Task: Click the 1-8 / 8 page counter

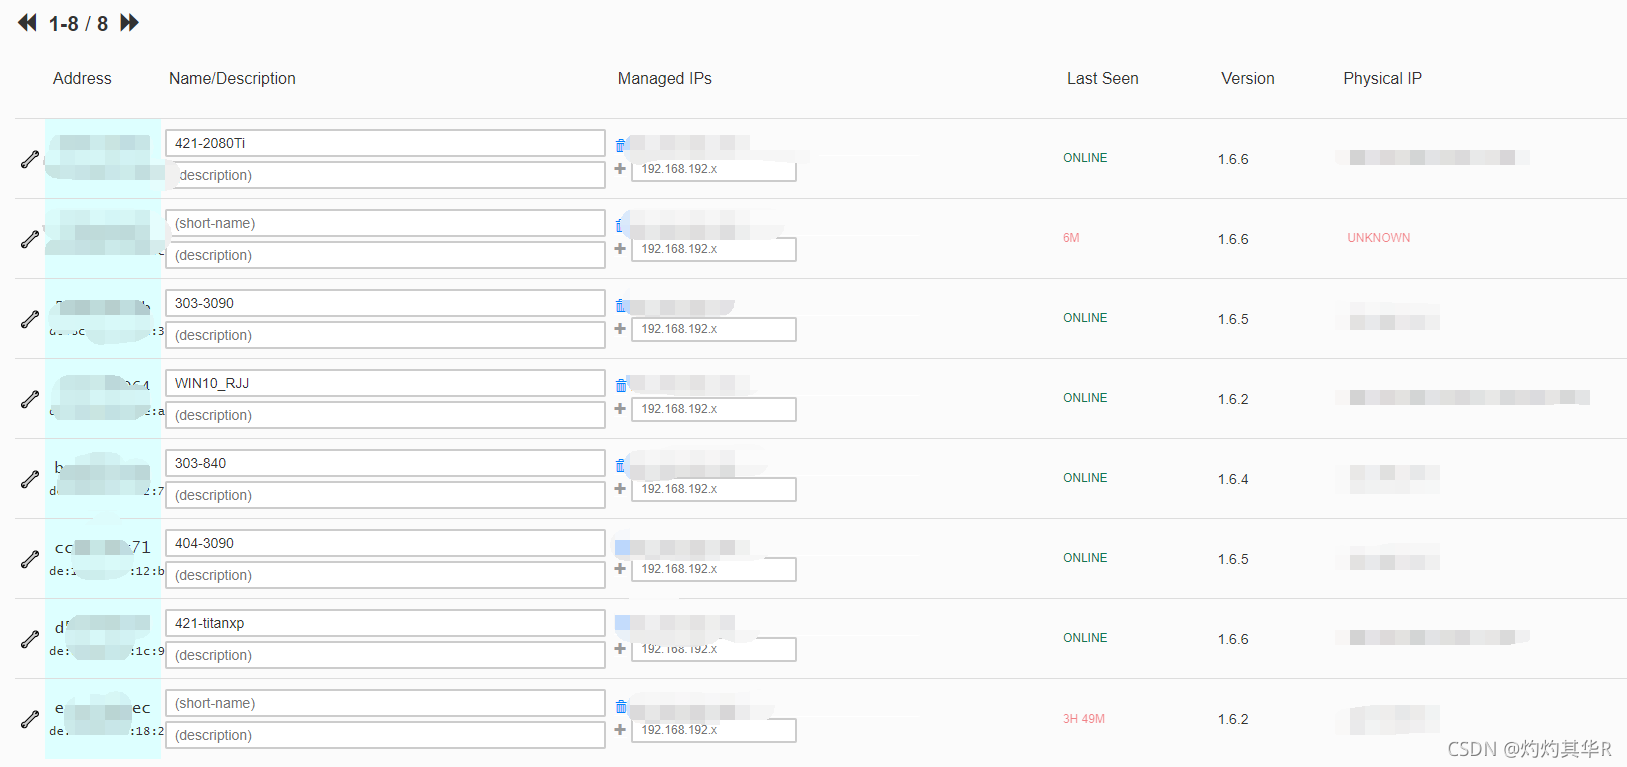Action: coord(78,24)
